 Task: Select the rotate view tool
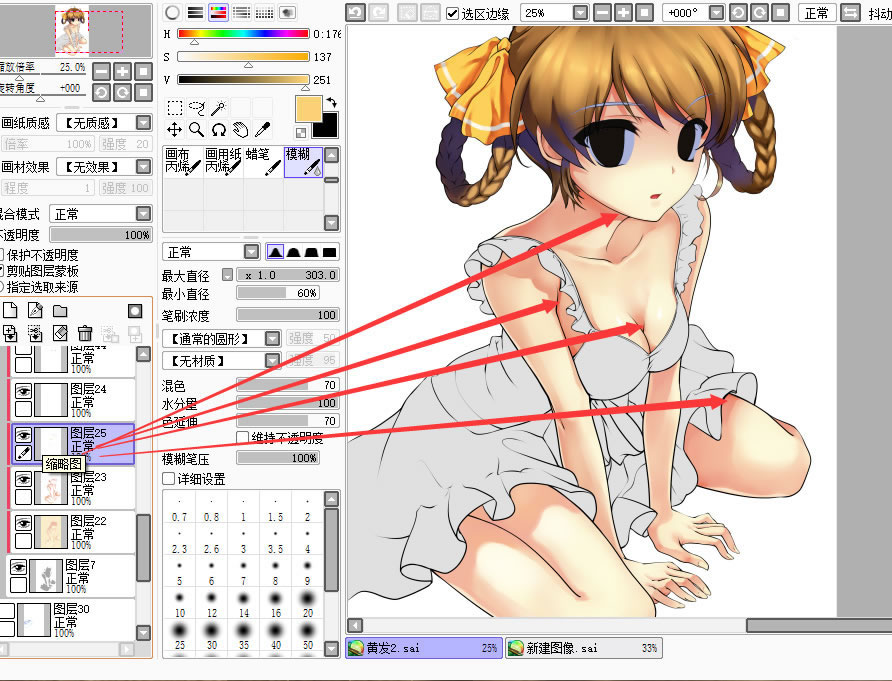click(218, 130)
